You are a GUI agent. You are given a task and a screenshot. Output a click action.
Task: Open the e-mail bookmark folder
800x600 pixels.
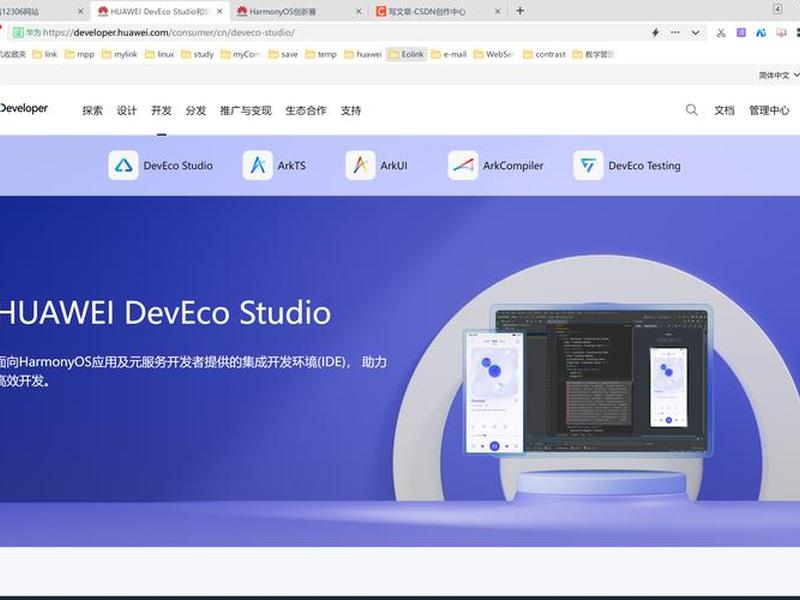pos(449,54)
